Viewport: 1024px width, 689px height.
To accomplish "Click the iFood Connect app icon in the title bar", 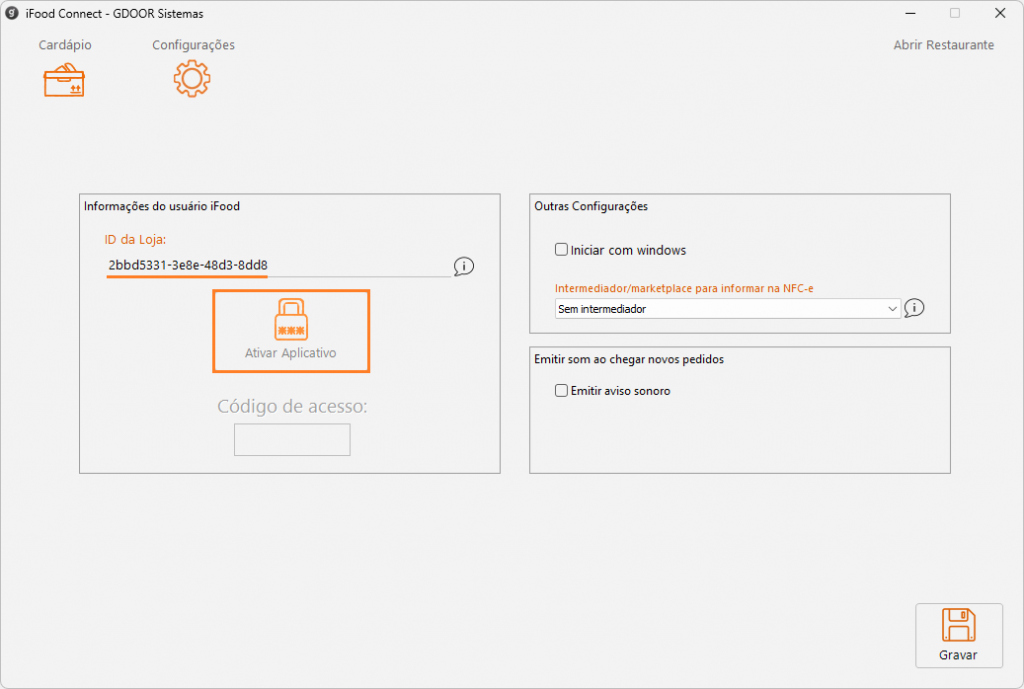I will pos(12,13).
